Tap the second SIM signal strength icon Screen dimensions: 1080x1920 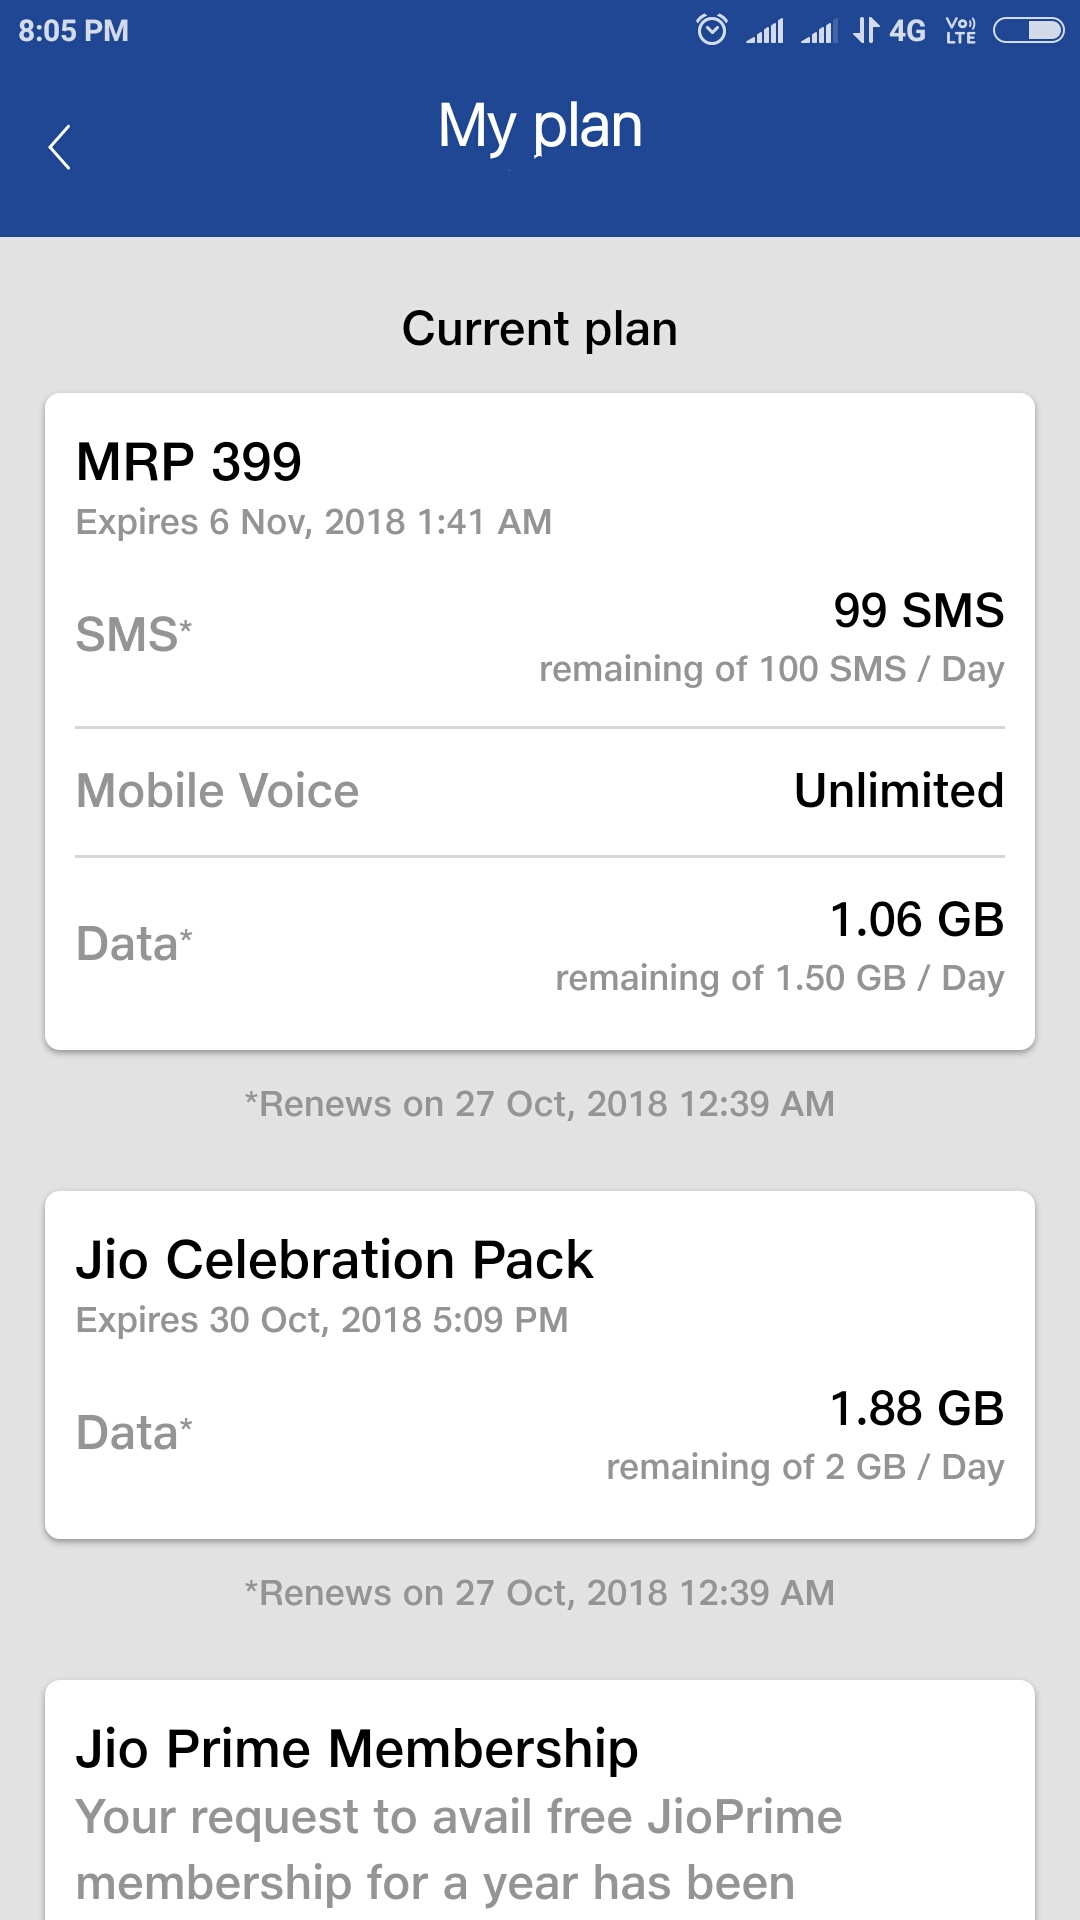pos(819,32)
